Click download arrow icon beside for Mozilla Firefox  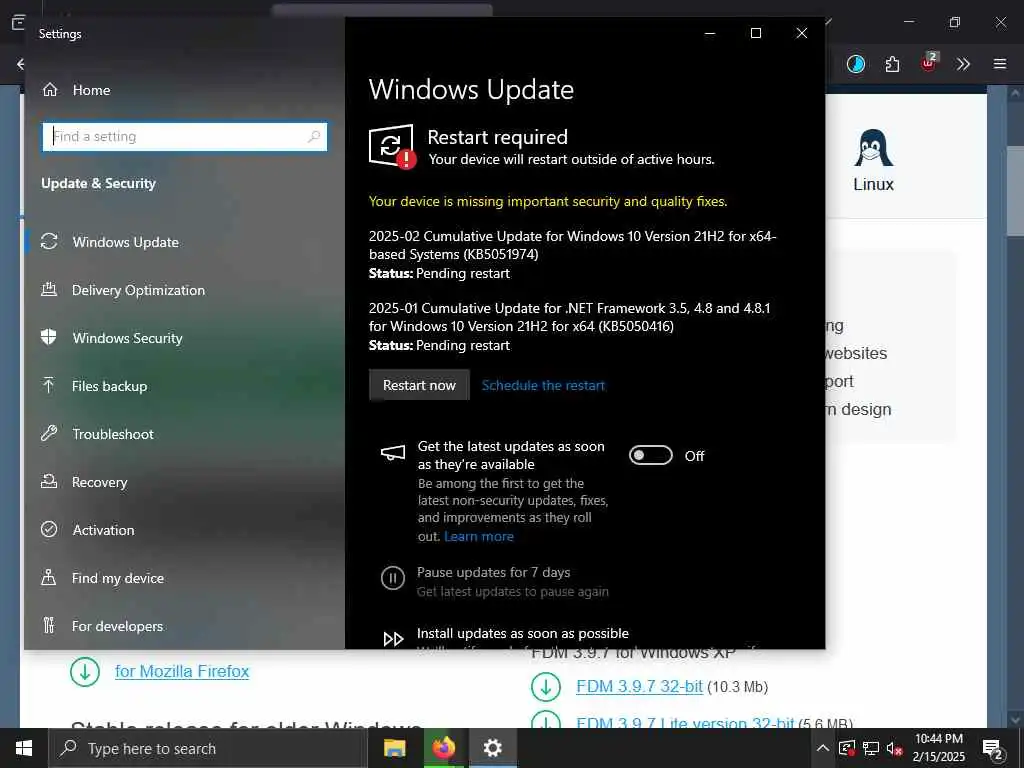point(85,671)
